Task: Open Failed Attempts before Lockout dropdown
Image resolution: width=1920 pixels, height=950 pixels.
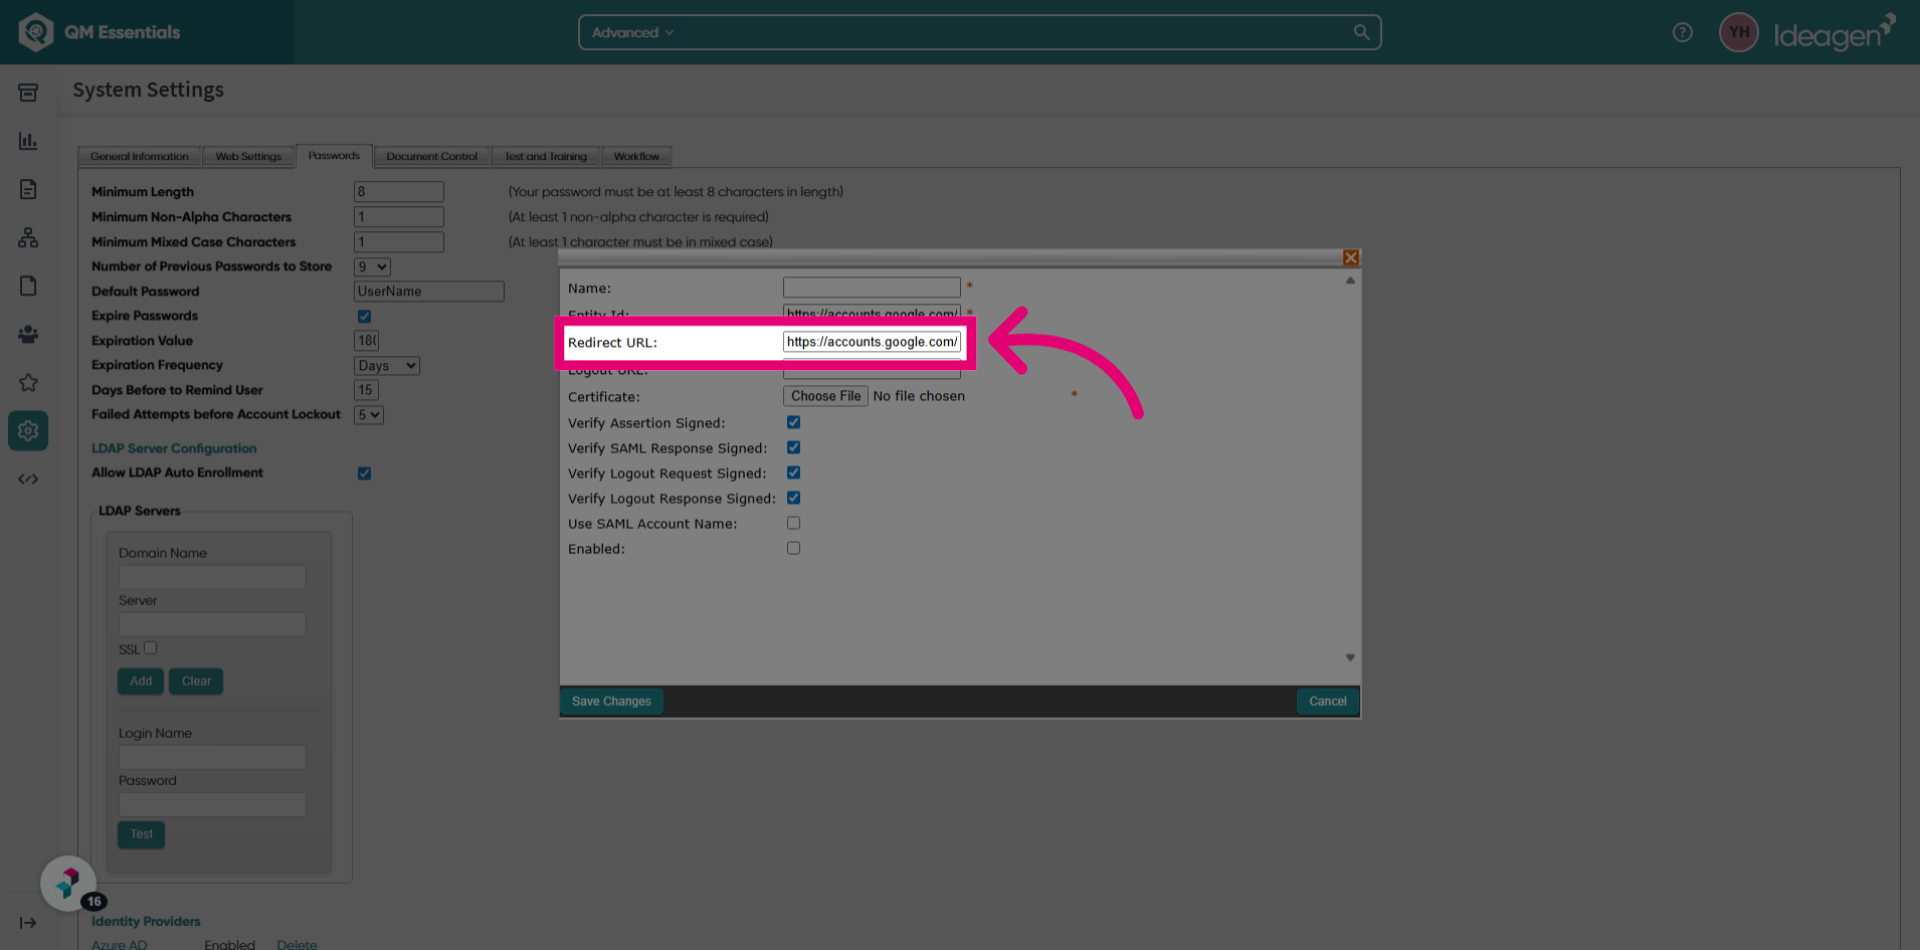Action: pyautogui.click(x=369, y=415)
